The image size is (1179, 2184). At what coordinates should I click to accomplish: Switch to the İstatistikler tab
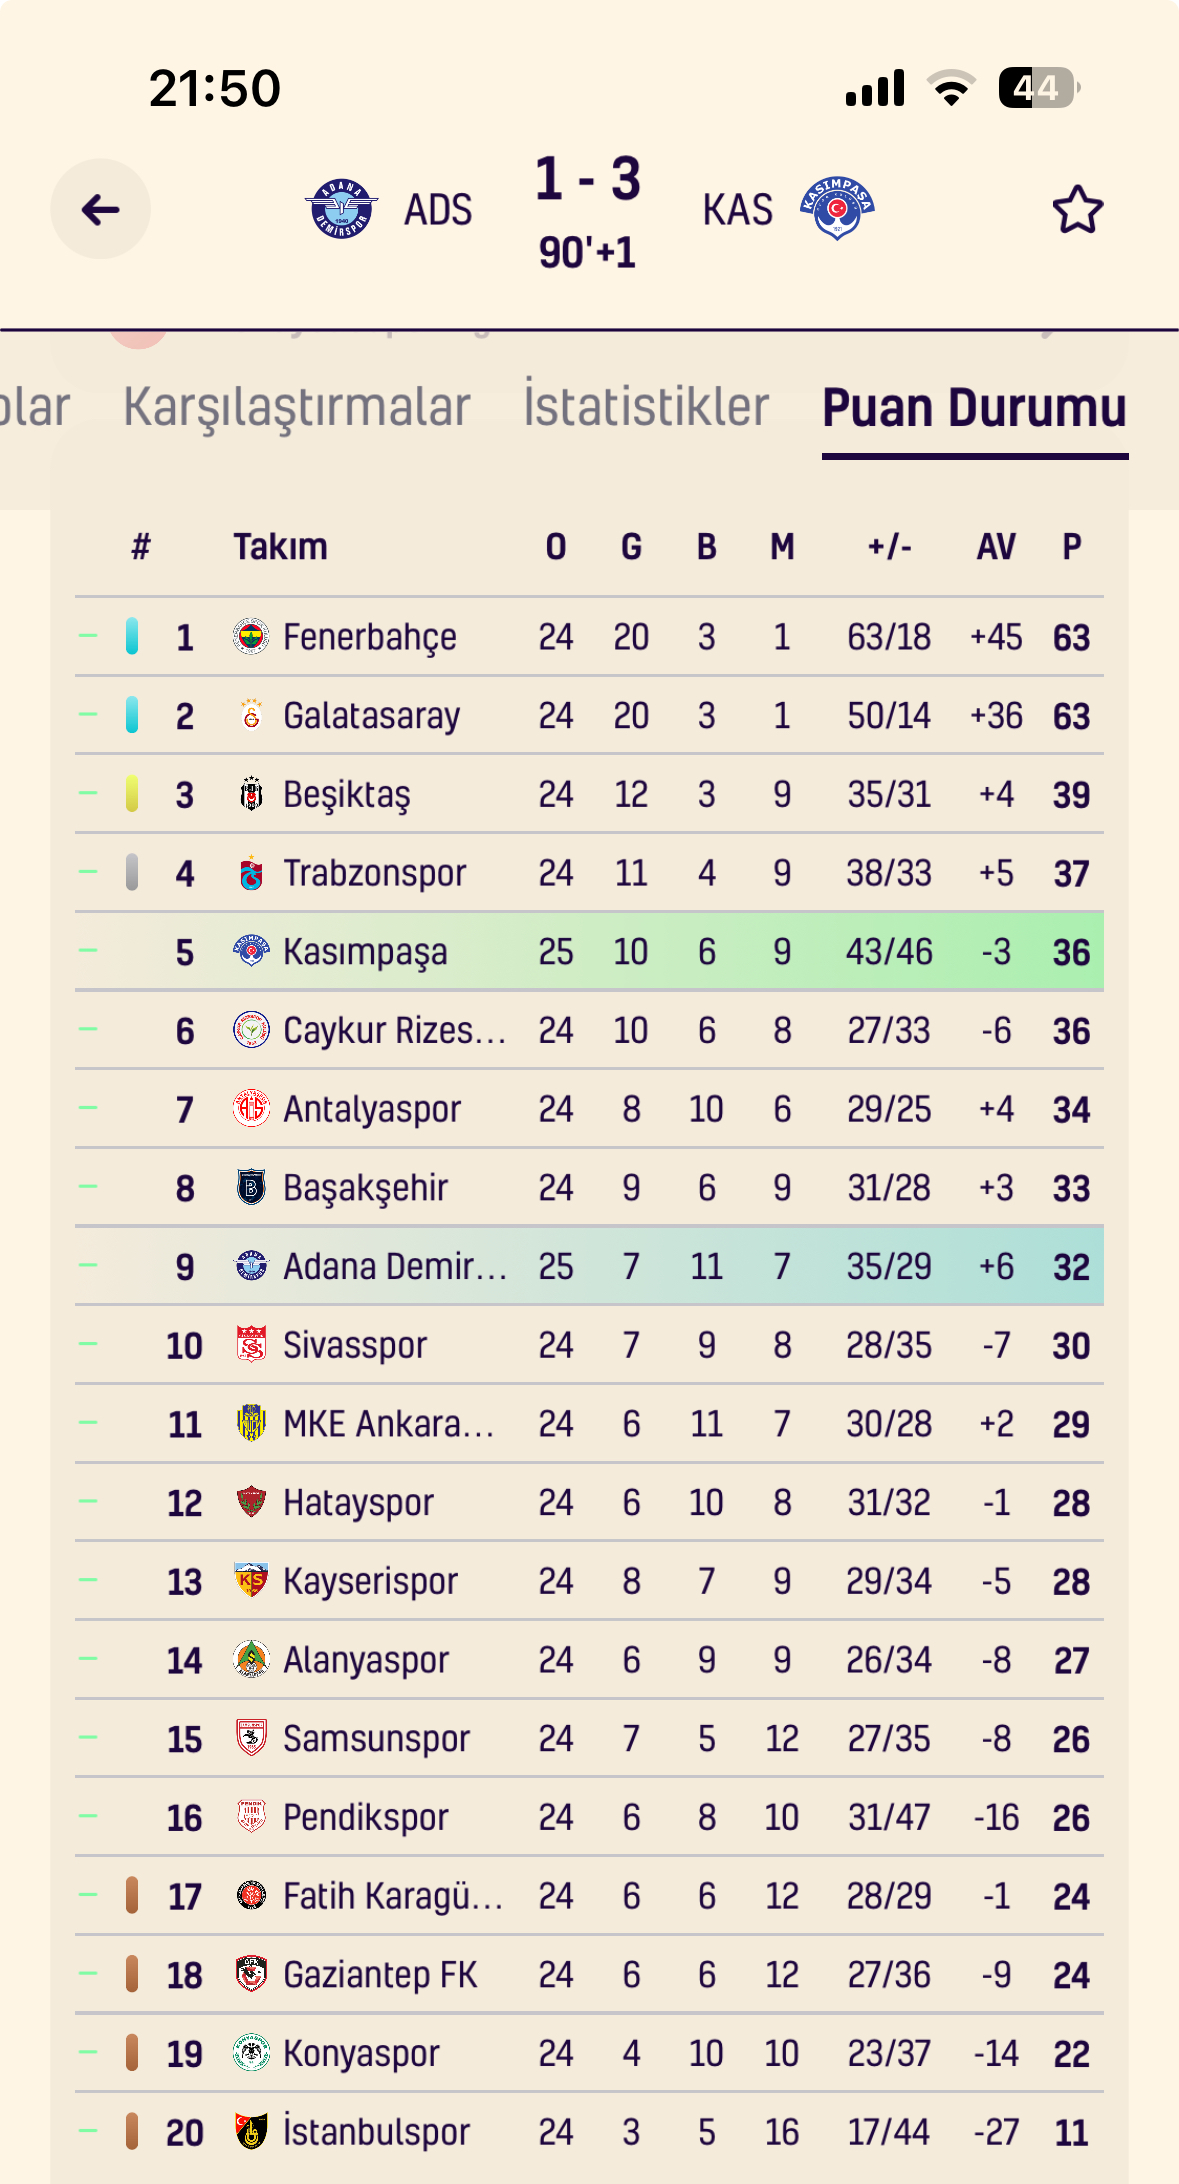point(646,407)
